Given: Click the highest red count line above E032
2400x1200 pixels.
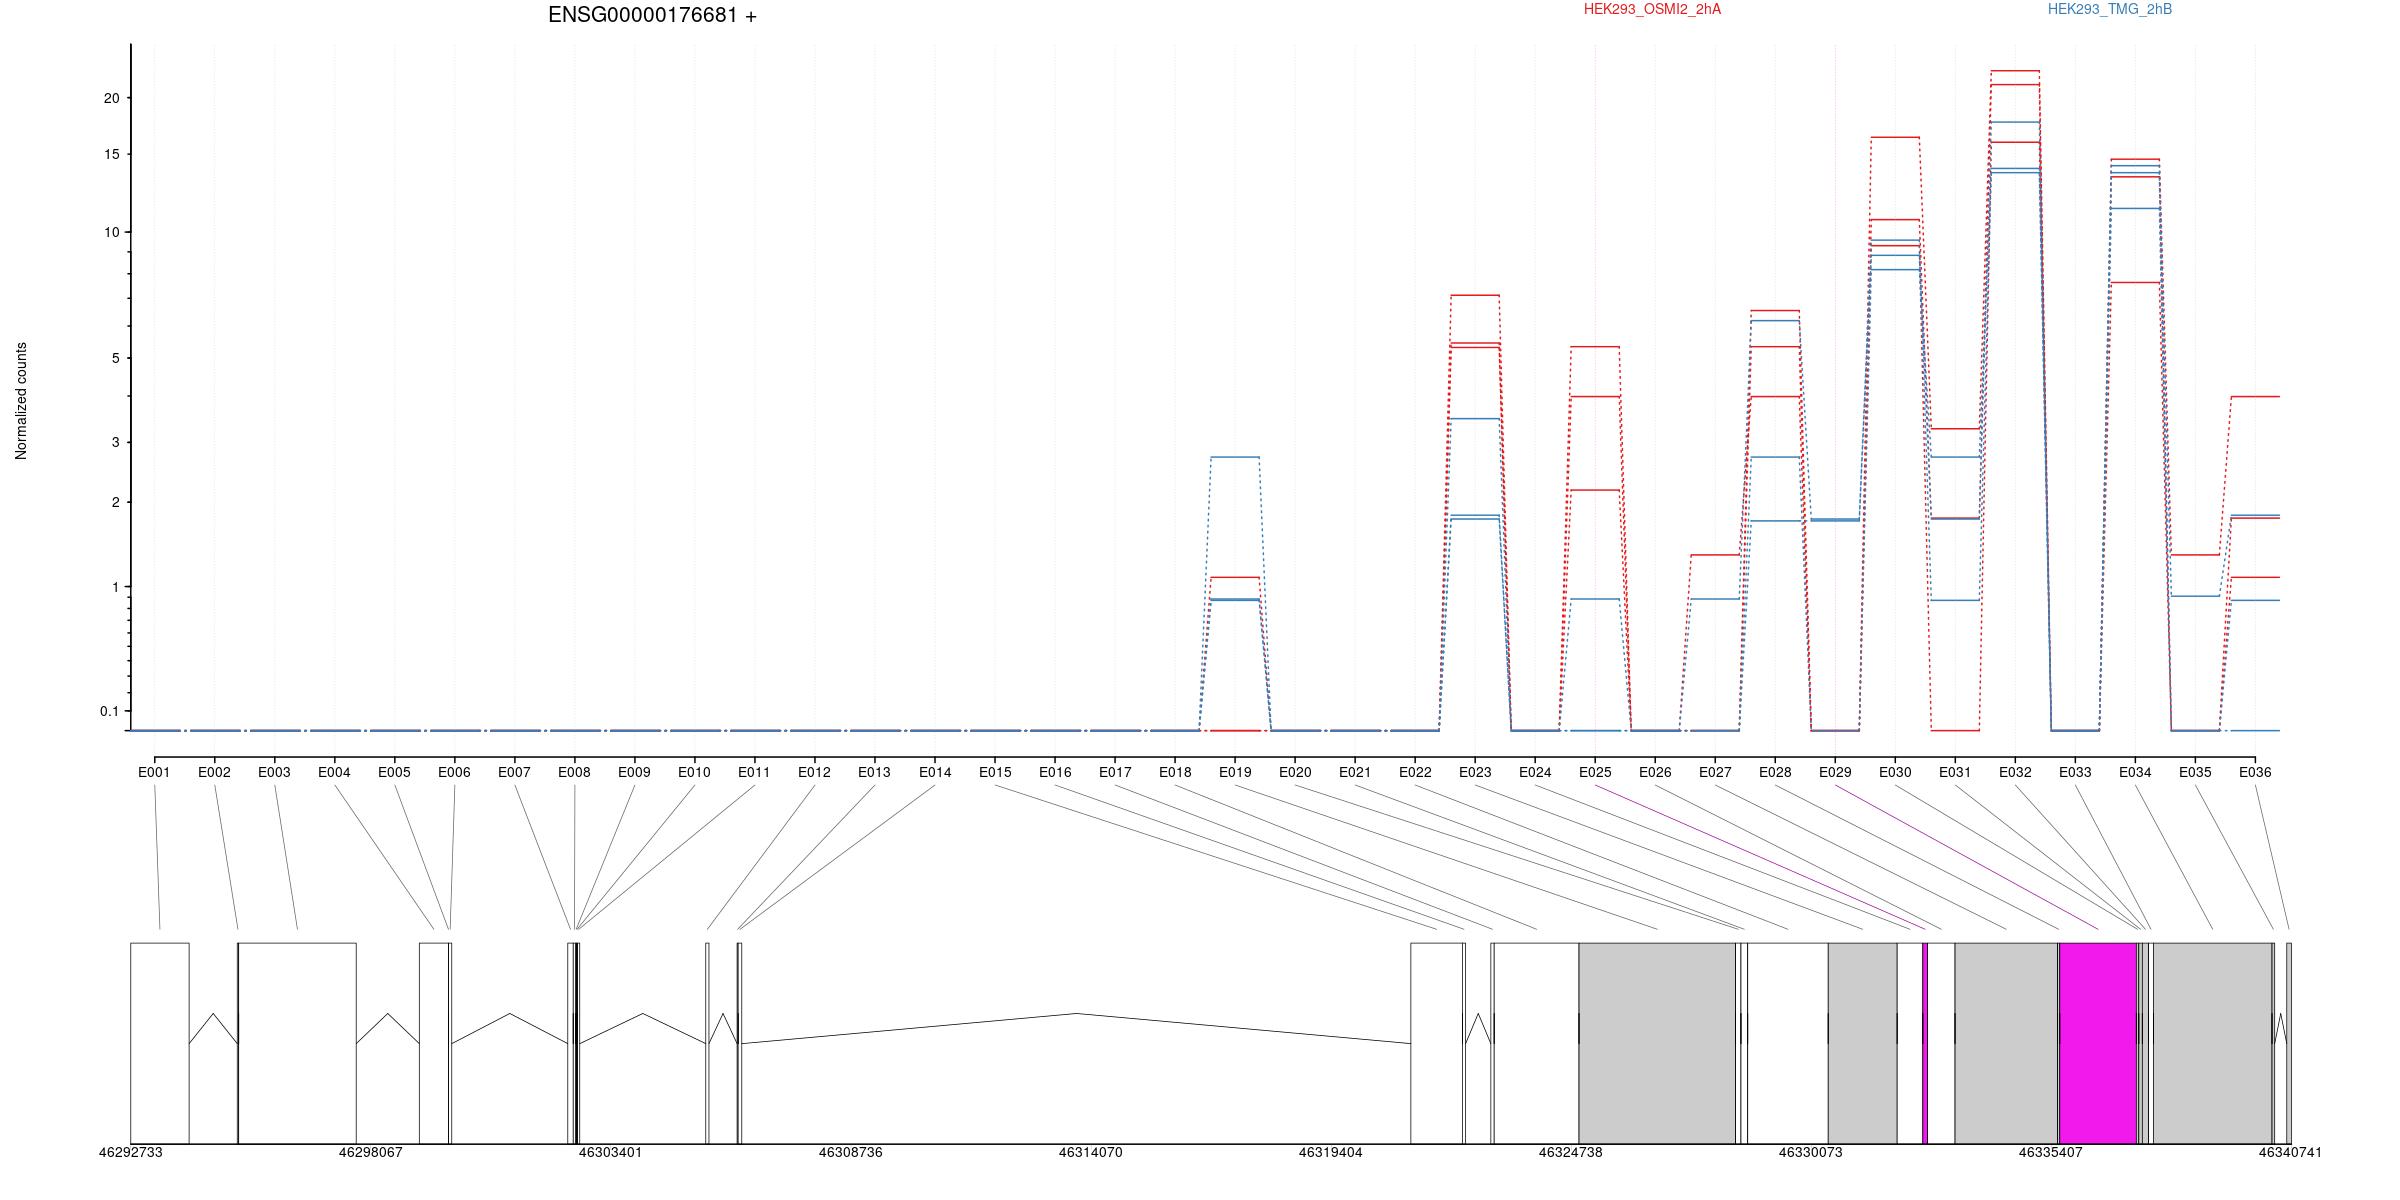Looking at the screenshot, I should click(x=2015, y=71).
